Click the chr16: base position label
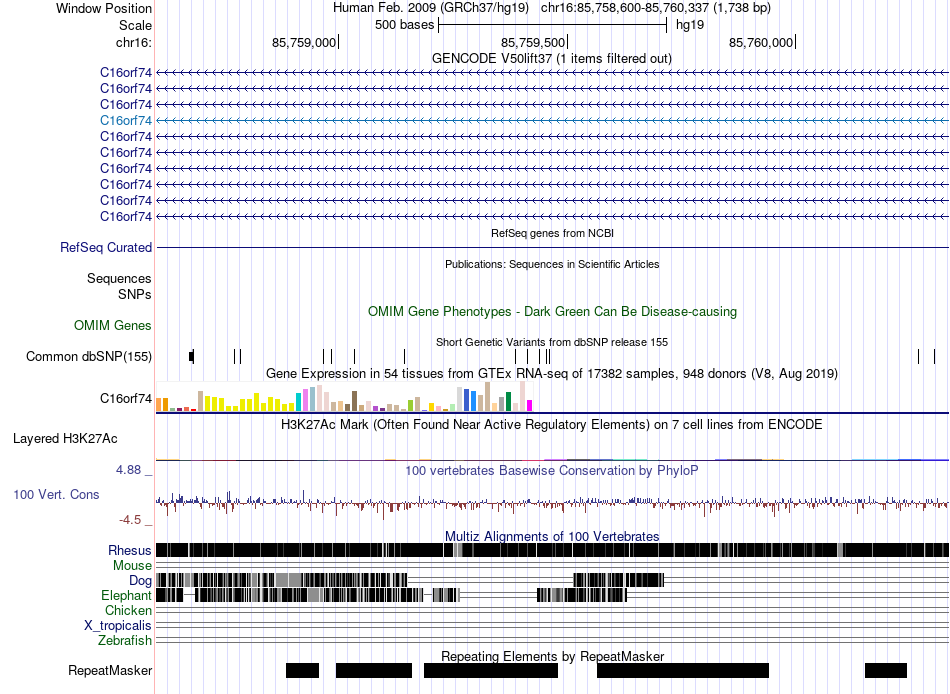 click(x=134, y=42)
